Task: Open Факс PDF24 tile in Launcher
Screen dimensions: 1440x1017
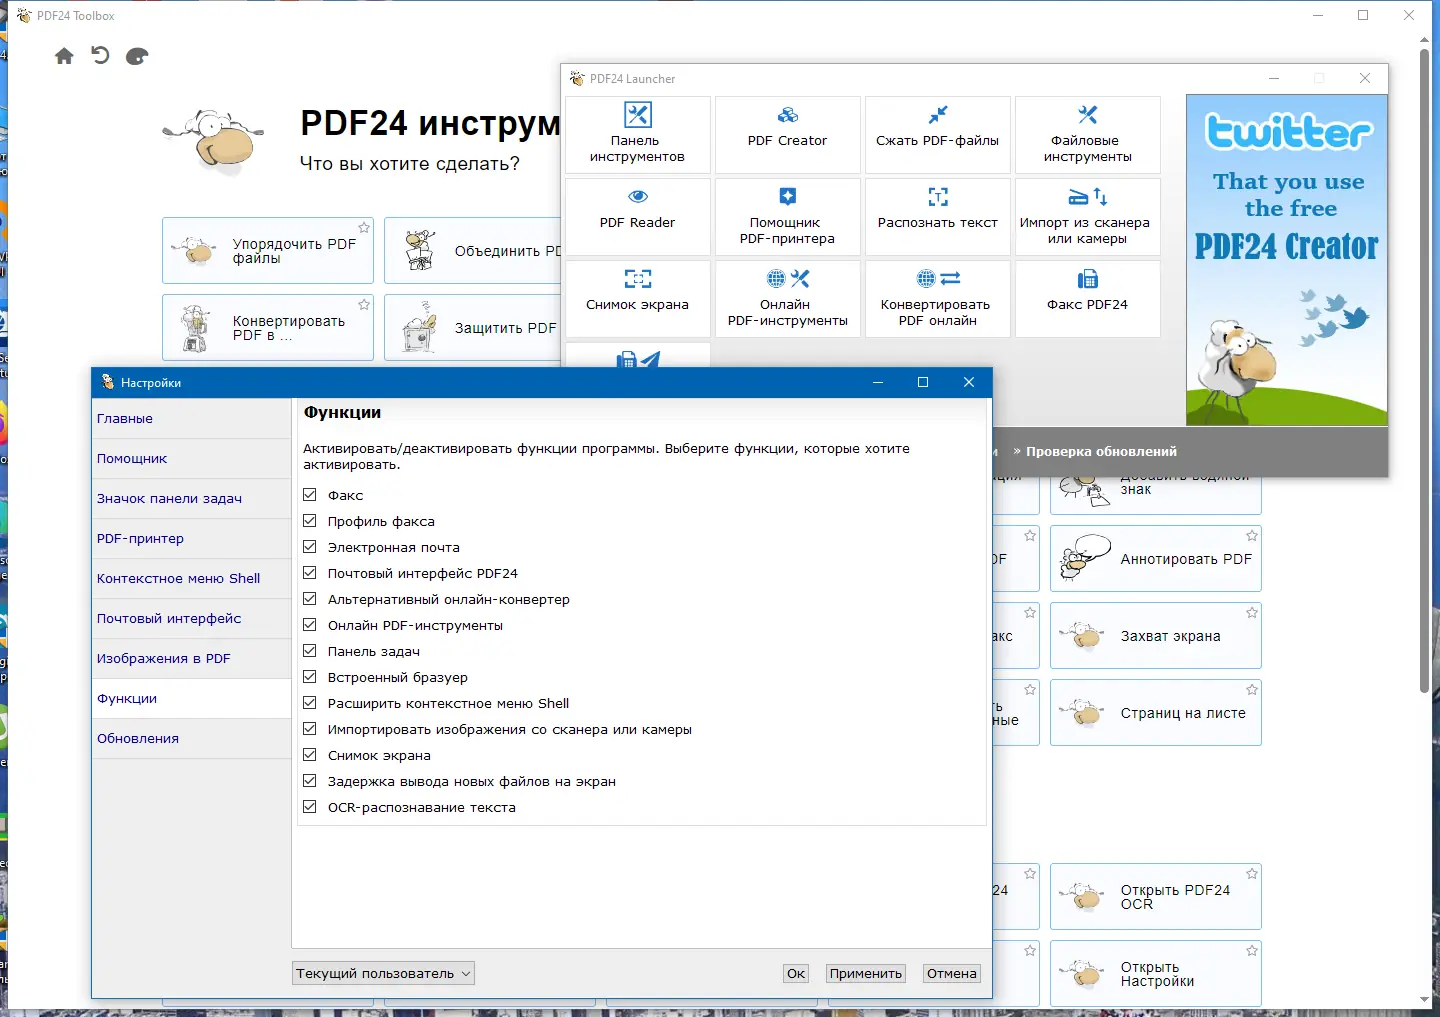Action: [x=1088, y=299]
